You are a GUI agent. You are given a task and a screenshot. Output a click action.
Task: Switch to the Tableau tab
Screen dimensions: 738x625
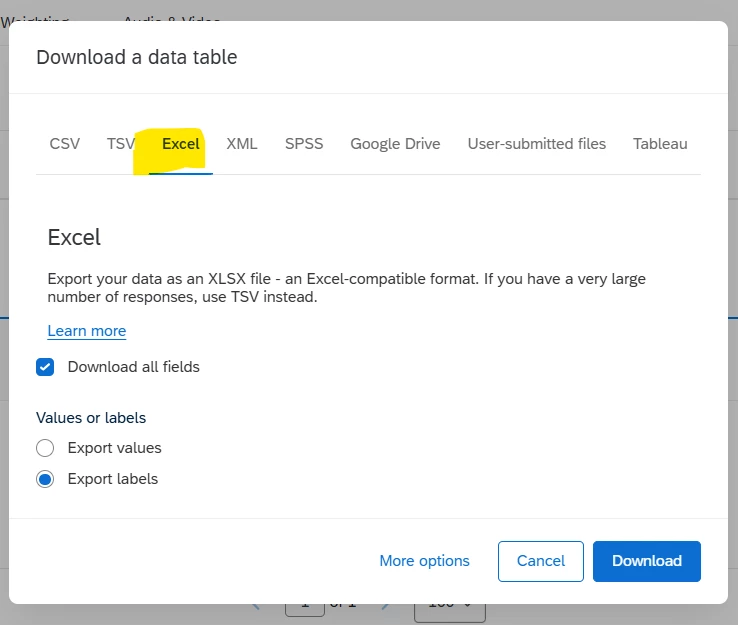coord(660,144)
